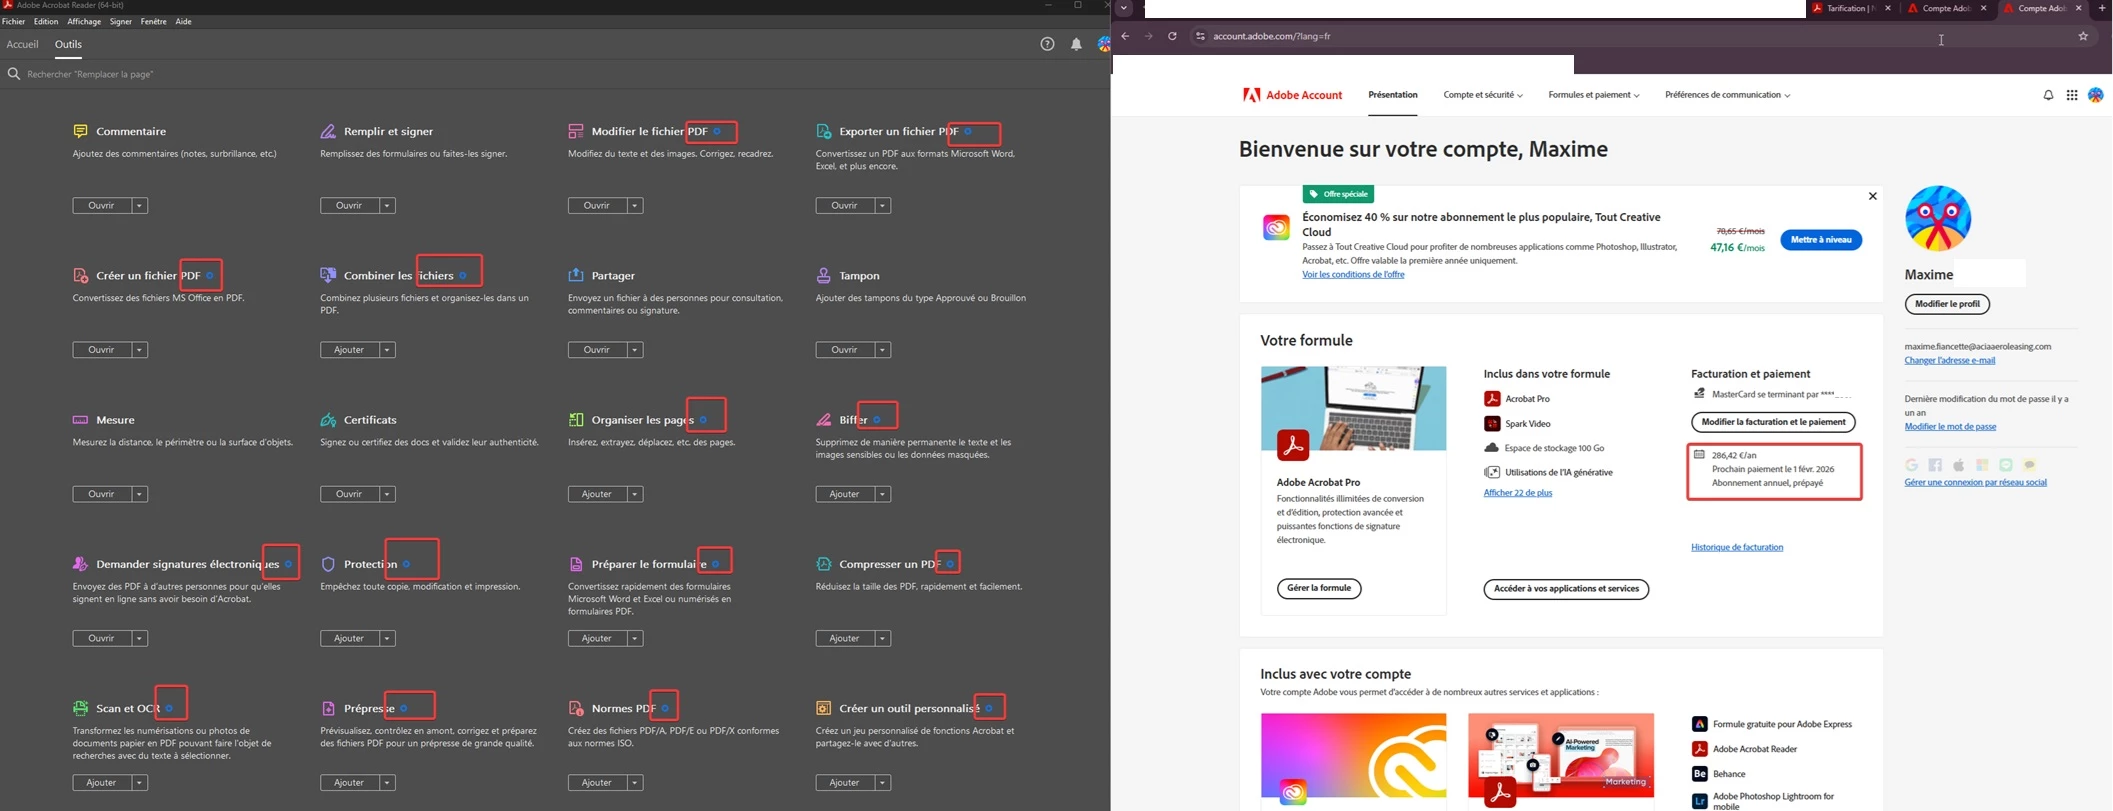
Task: Open Voir les conditions de l'offre link
Action: [x=1353, y=275]
